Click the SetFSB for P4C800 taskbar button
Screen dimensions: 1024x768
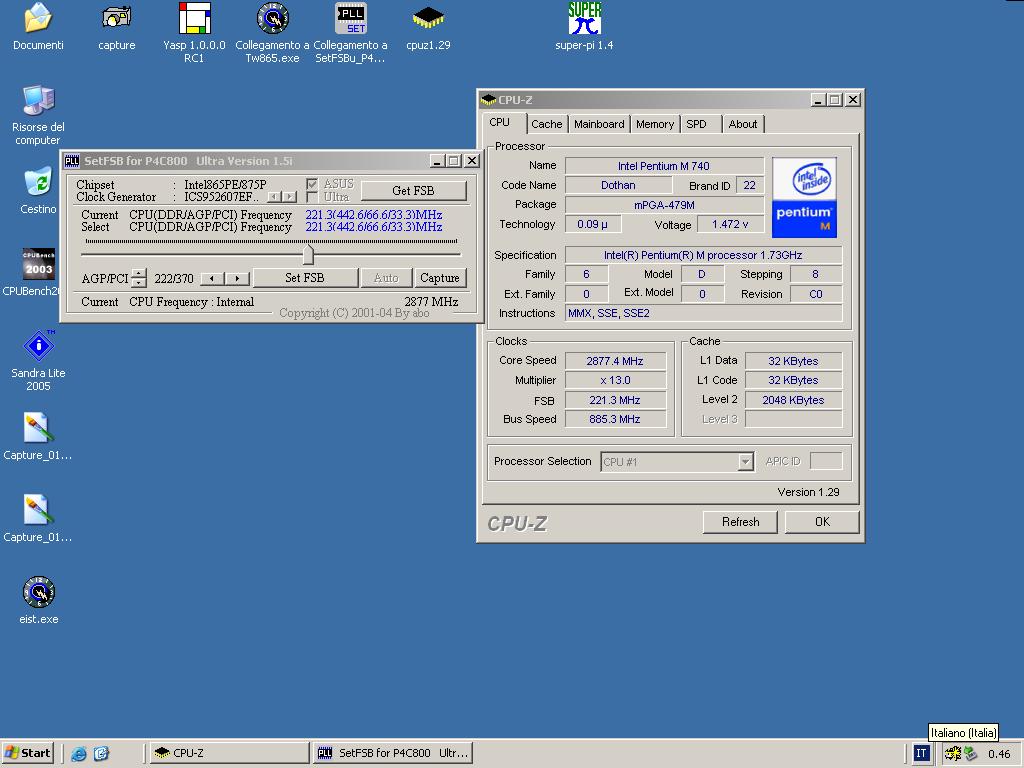click(x=393, y=753)
